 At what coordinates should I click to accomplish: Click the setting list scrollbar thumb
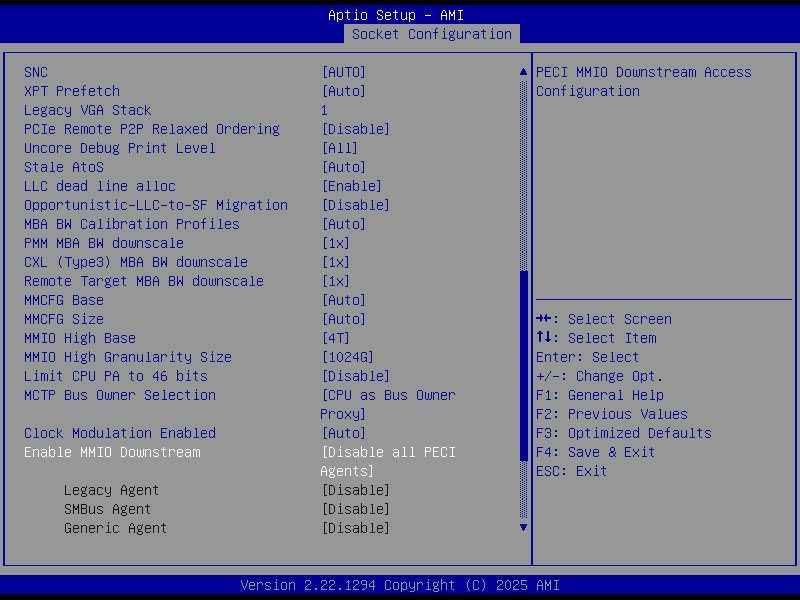click(523, 366)
